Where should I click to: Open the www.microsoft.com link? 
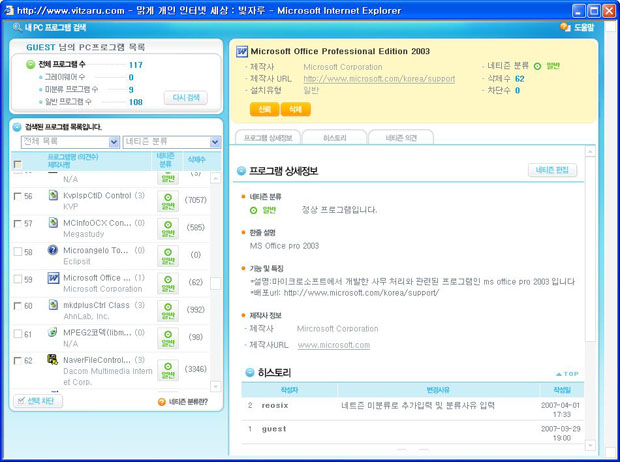334,345
